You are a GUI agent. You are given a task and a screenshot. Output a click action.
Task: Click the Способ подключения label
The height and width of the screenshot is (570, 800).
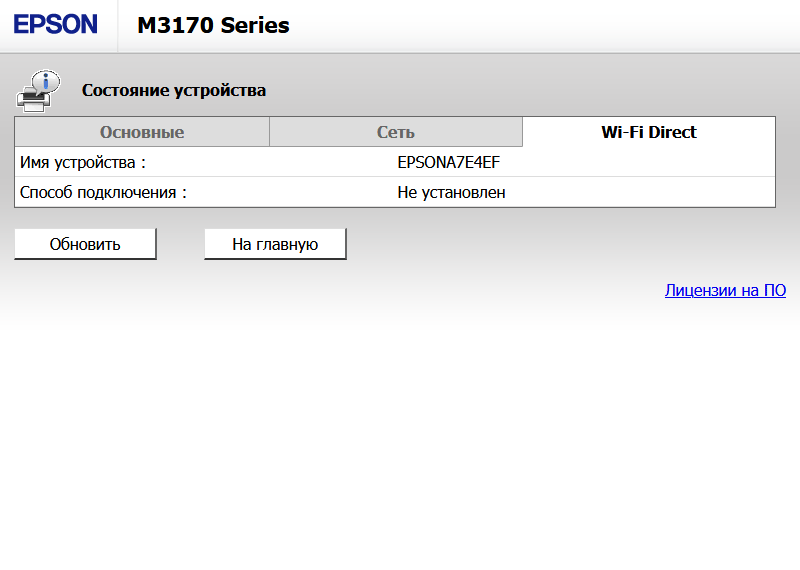click(104, 192)
